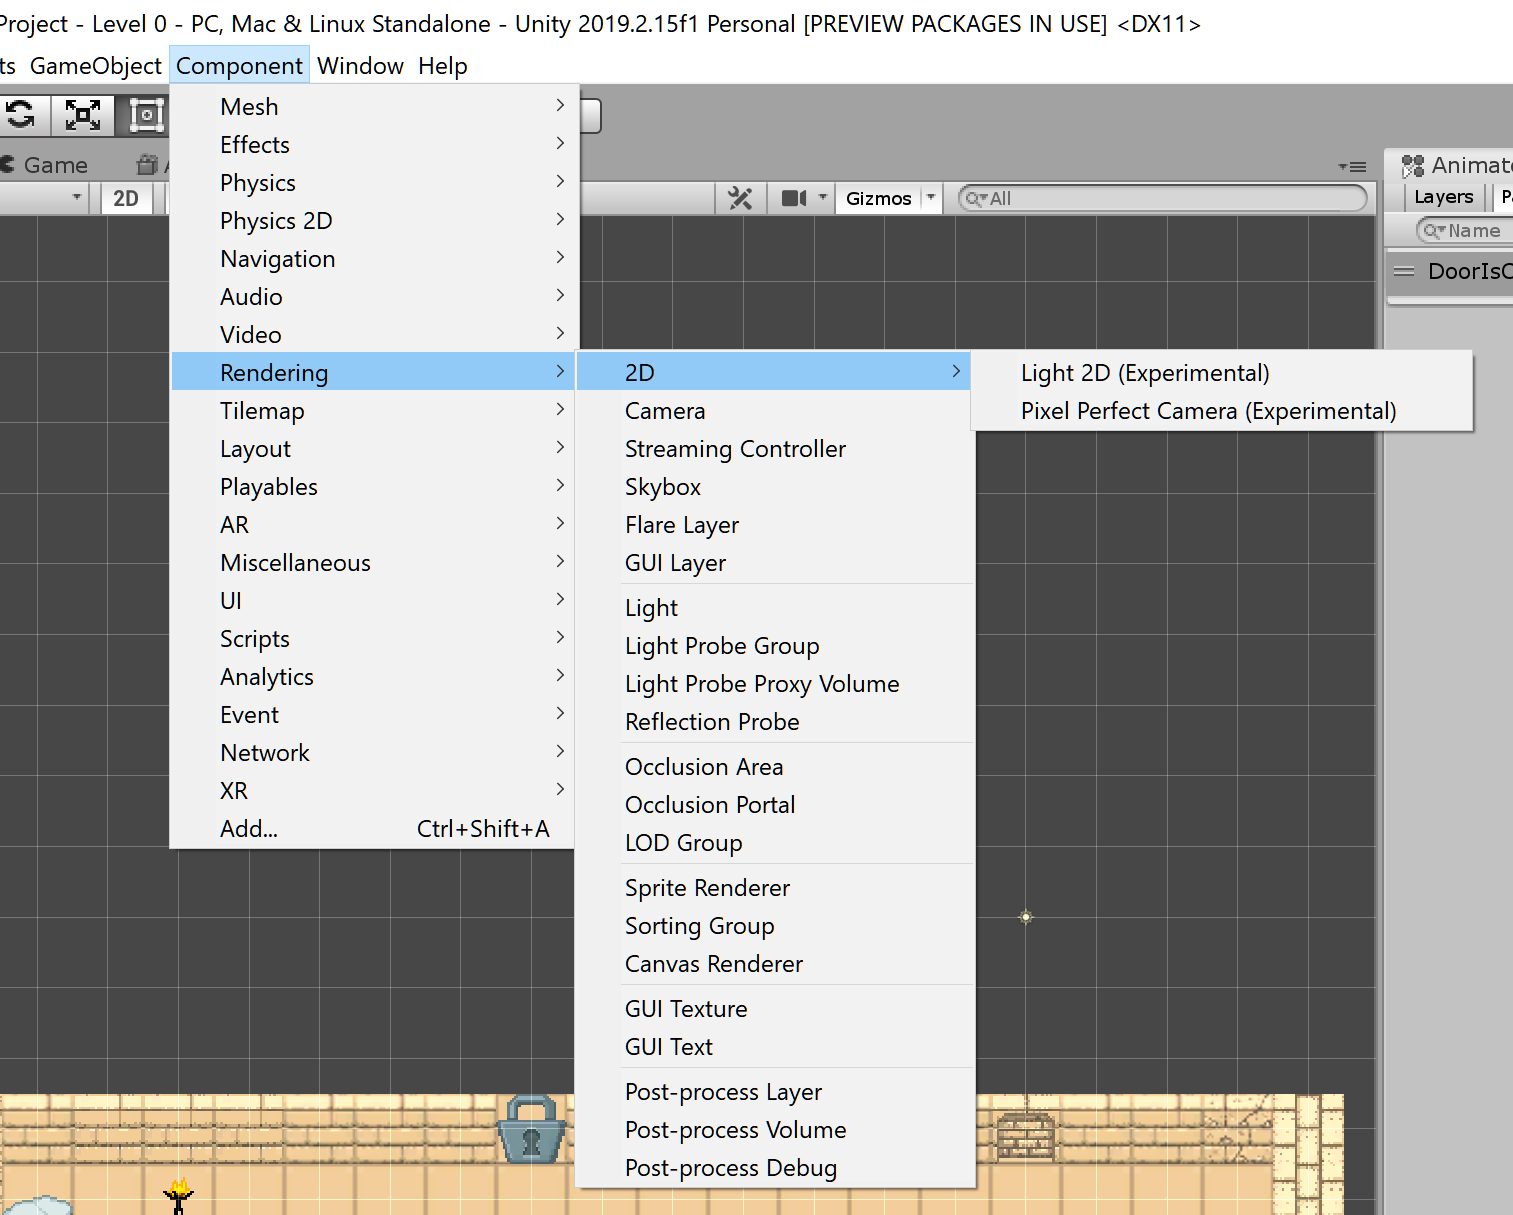Toggle the 2D scene view mode button

(126, 198)
